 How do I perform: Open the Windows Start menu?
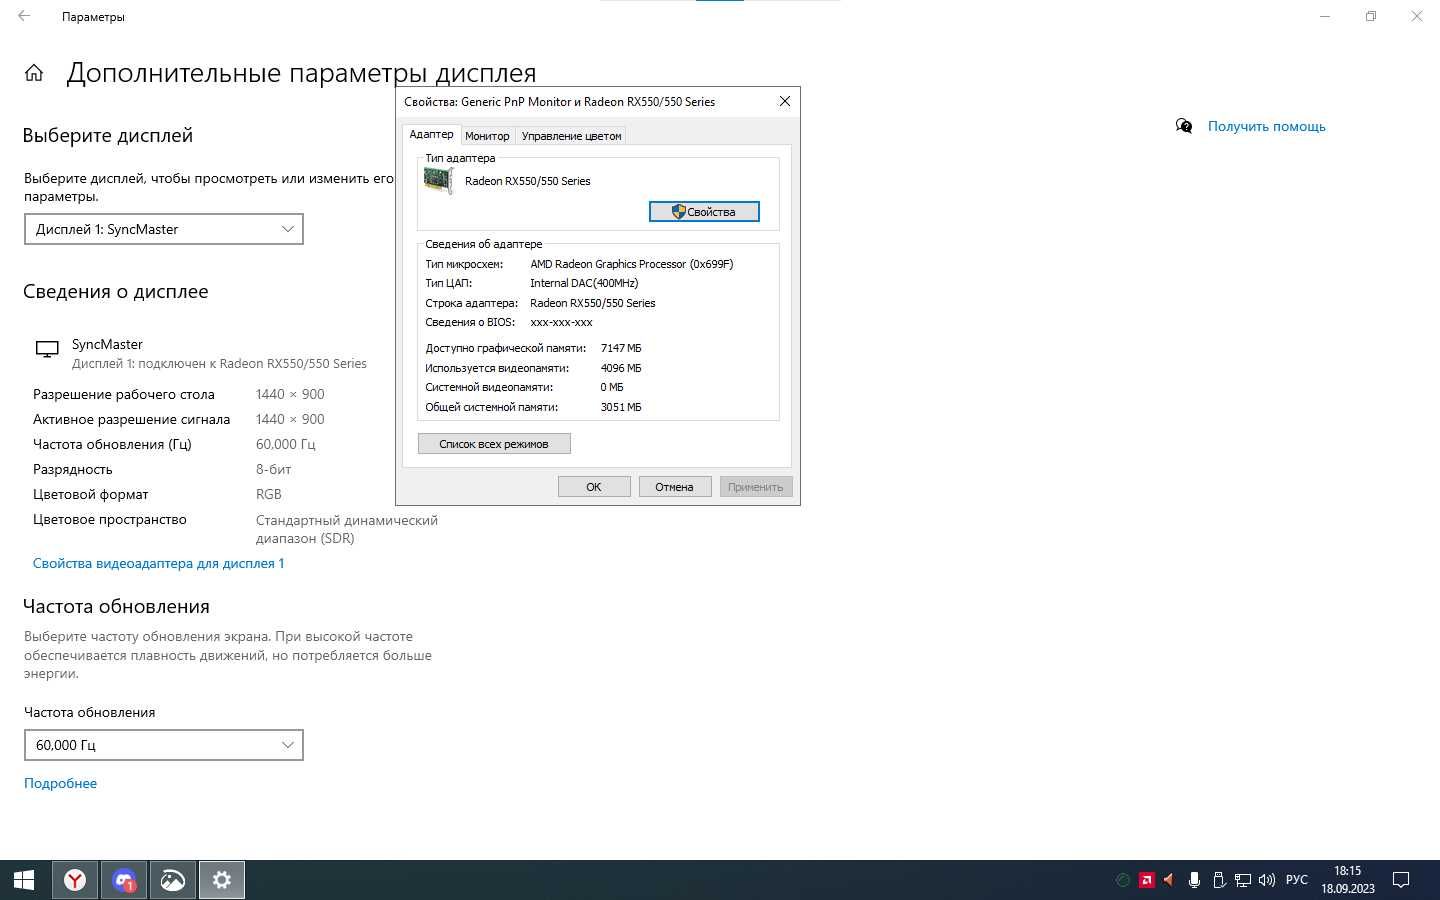[24, 880]
